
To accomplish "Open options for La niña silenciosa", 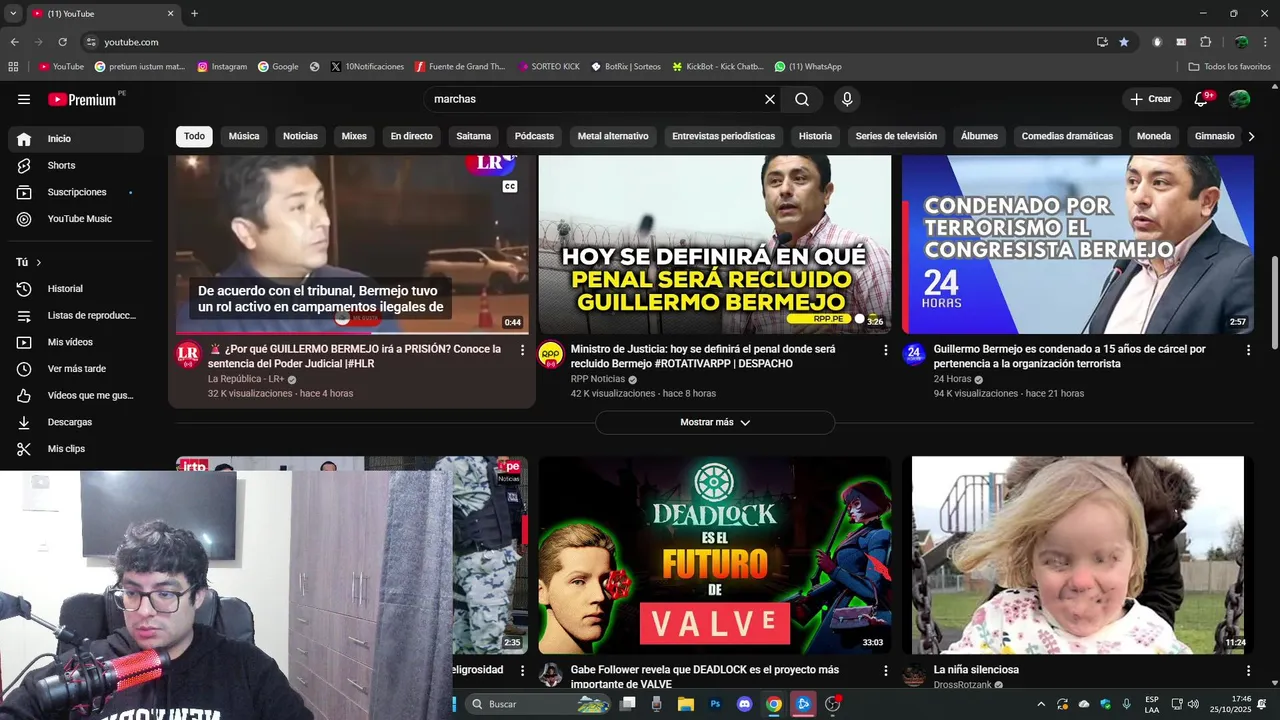I will tap(1248, 670).
